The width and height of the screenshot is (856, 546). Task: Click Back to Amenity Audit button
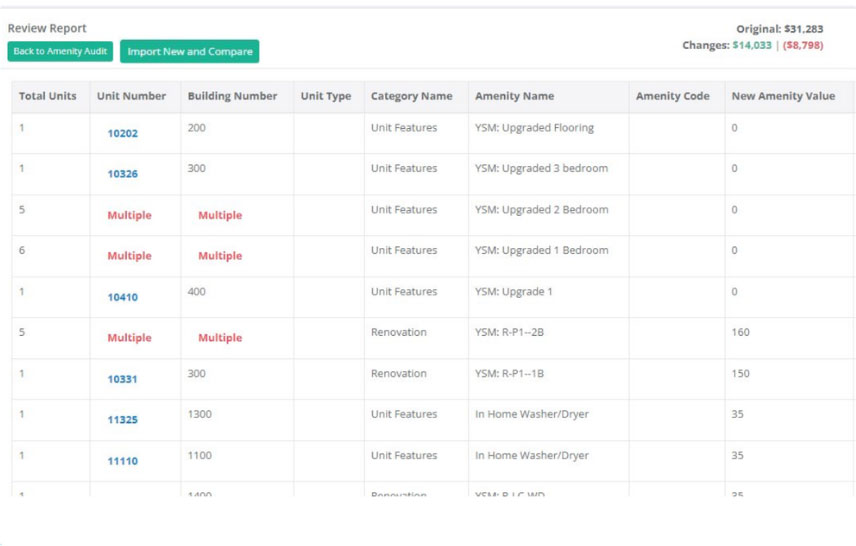pyautogui.click(x=60, y=51)
